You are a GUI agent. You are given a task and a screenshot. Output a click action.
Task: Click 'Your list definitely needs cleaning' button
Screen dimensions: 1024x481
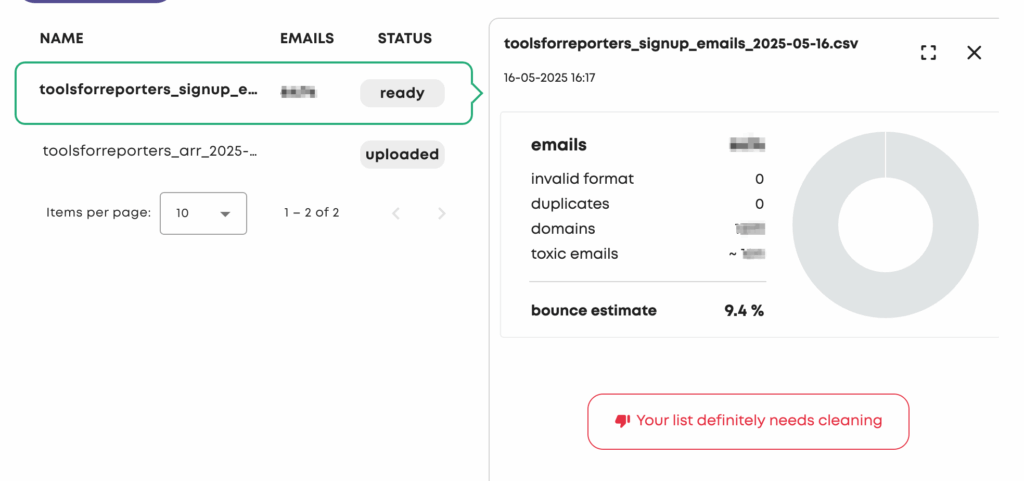point(748,421)
